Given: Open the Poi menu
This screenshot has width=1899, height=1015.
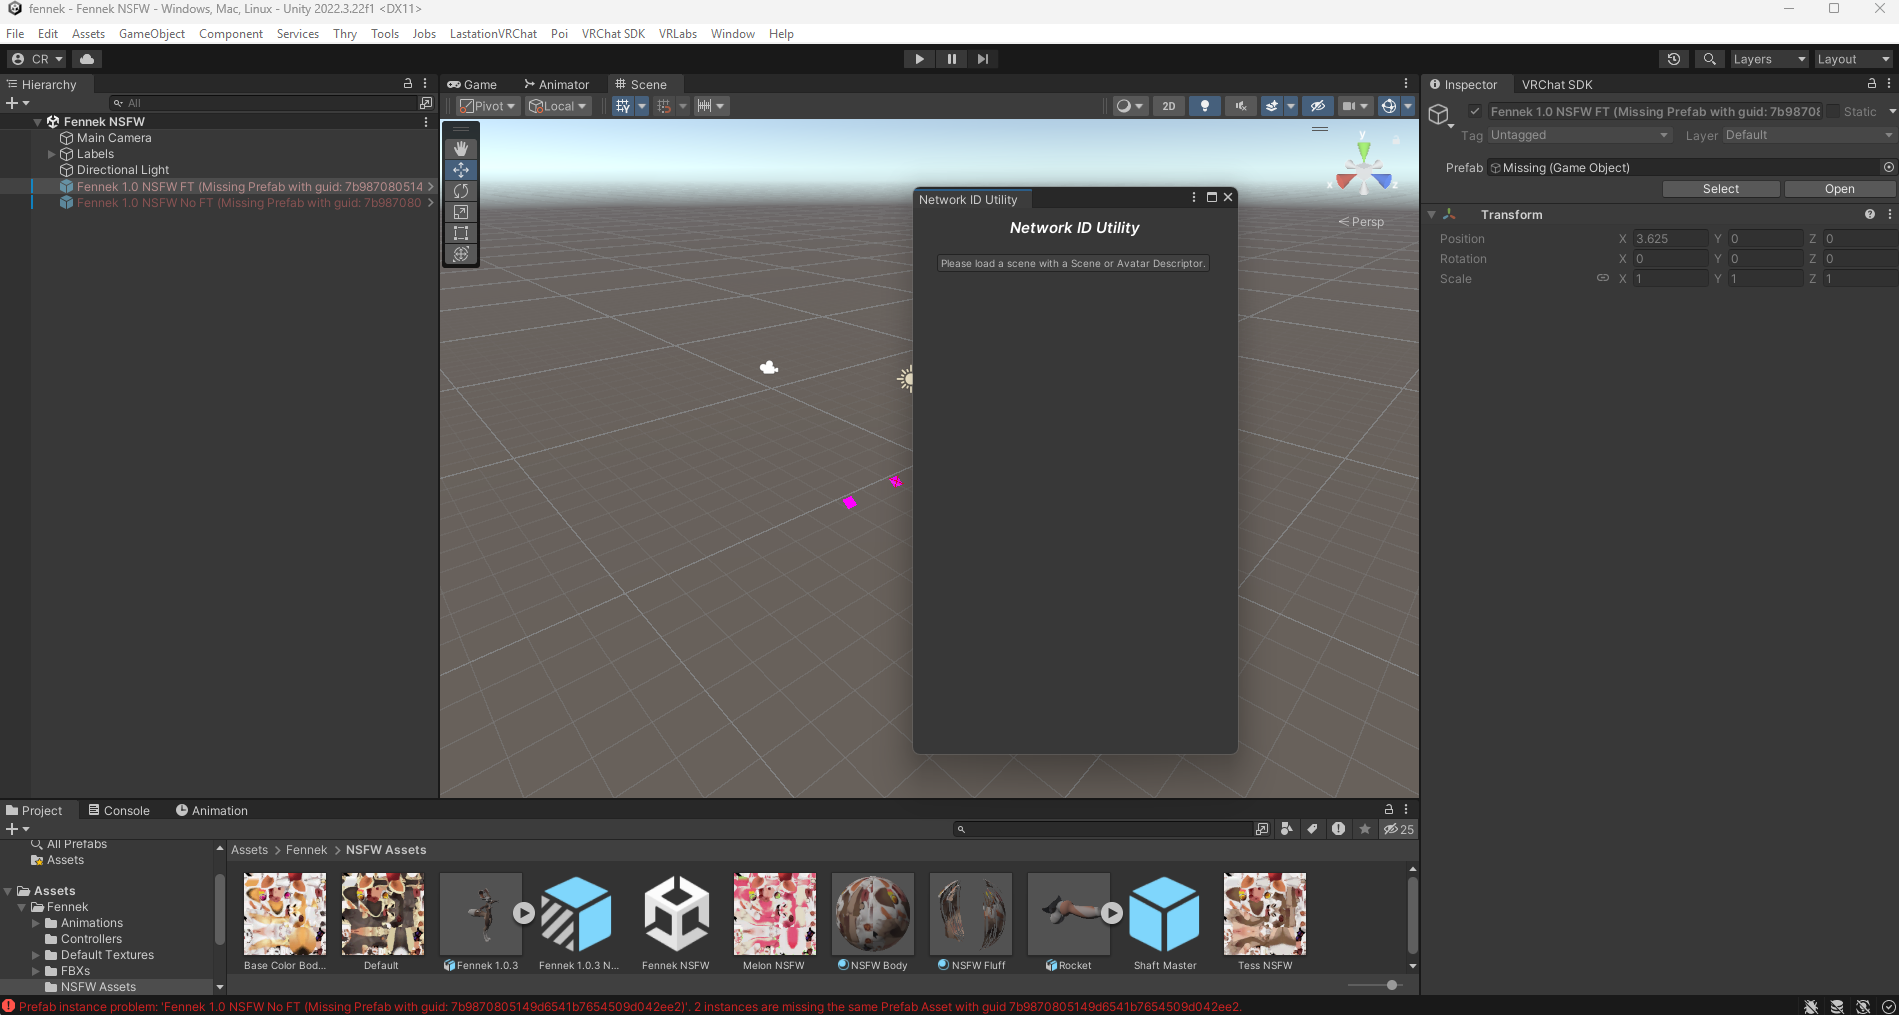Looking at the screenshot, I should (559, 34).
